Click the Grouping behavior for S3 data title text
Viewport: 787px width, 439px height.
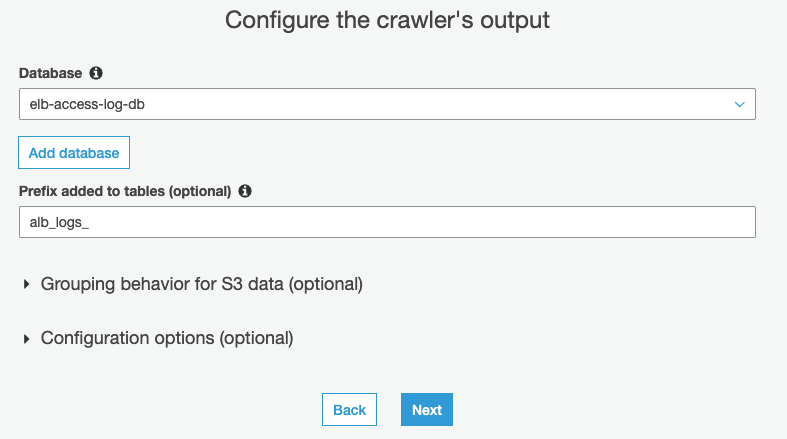[201, 285]
